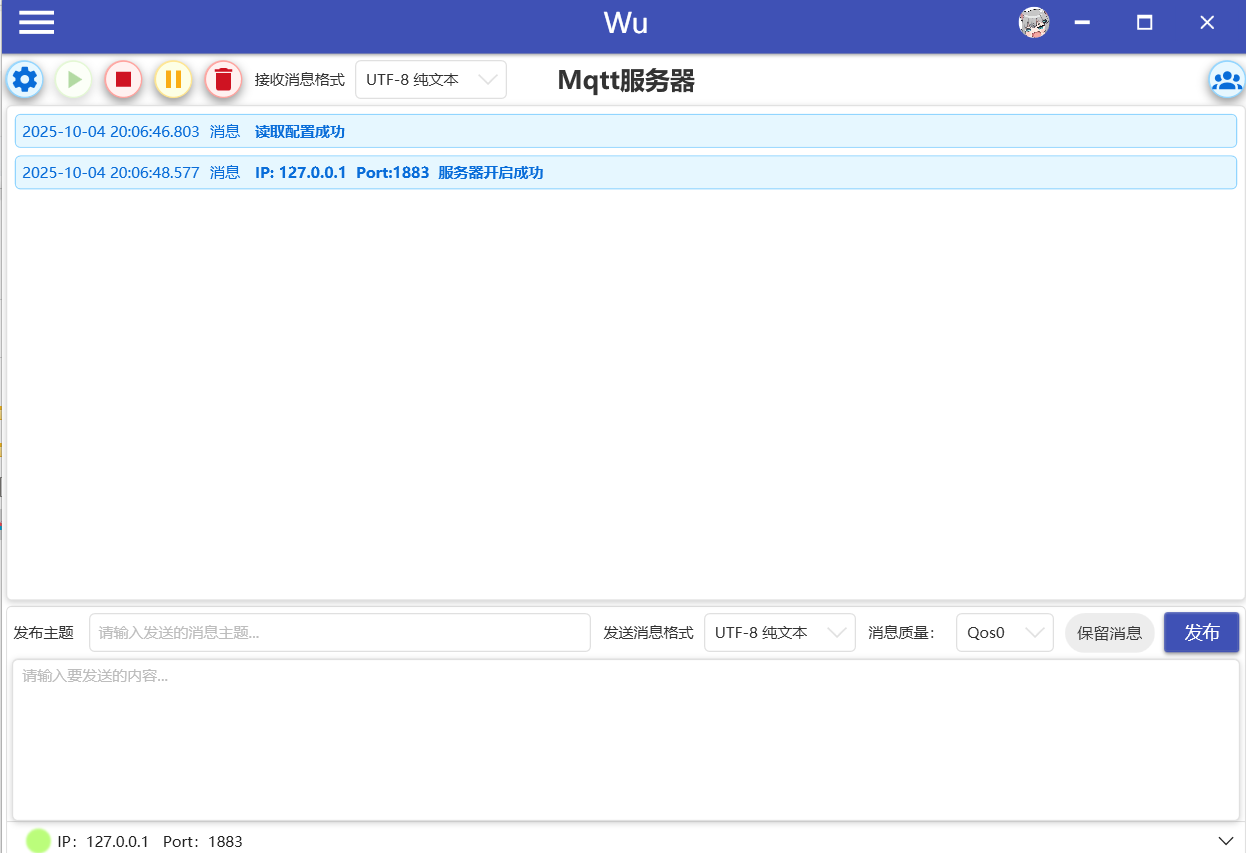Open the connected clients panel icon

(1226, 79)
